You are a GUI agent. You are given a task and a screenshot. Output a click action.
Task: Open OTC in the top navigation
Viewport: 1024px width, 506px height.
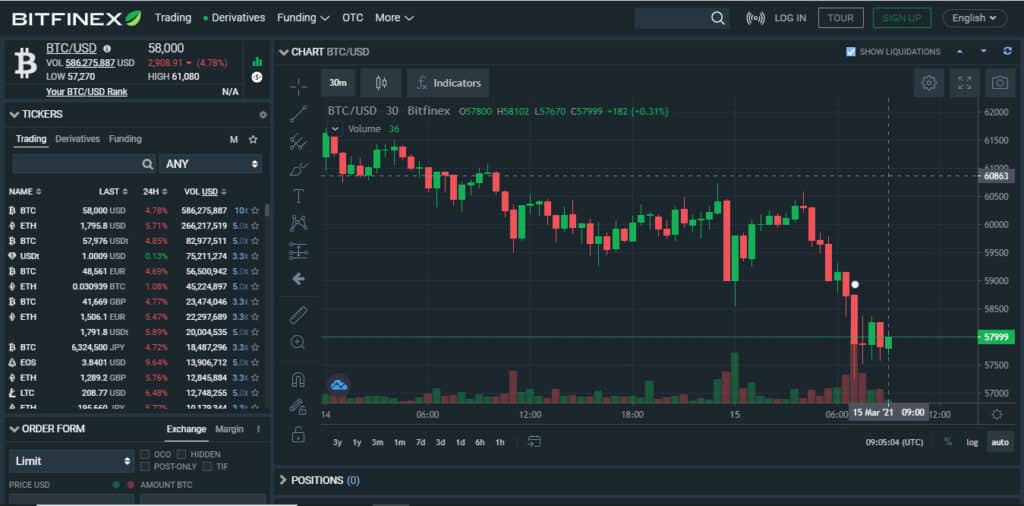click(x=353, y=18)
